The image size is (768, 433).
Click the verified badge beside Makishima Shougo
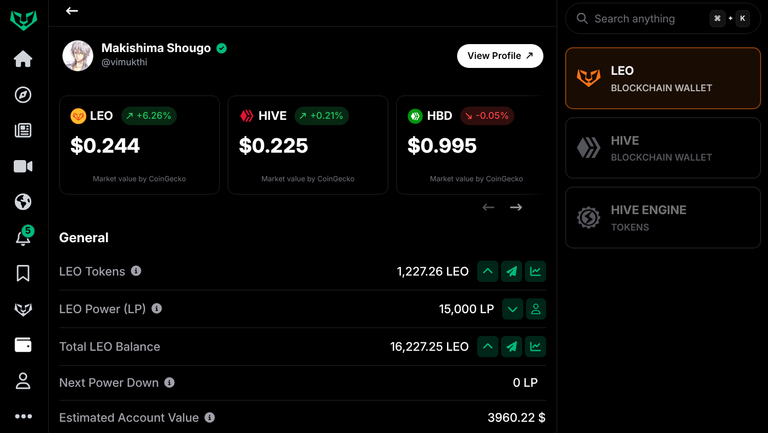(222, 48)
